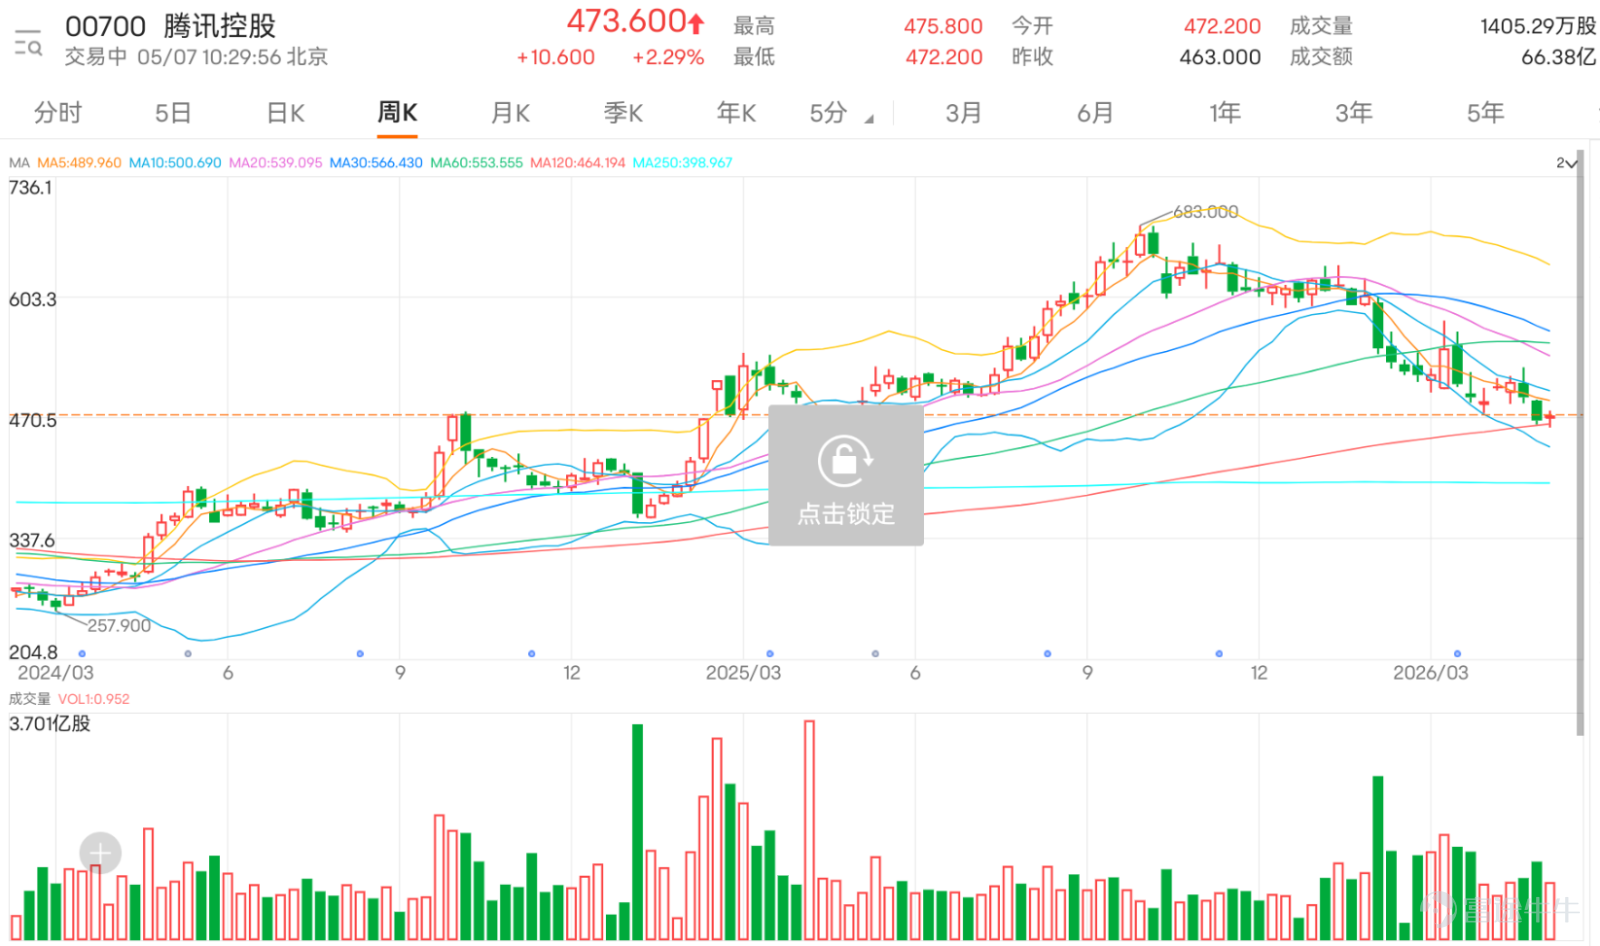The width and height of the screenshot is (1600, 946).
Task: Select the 周K weekly candlestick tab
Action: [397, 113]
